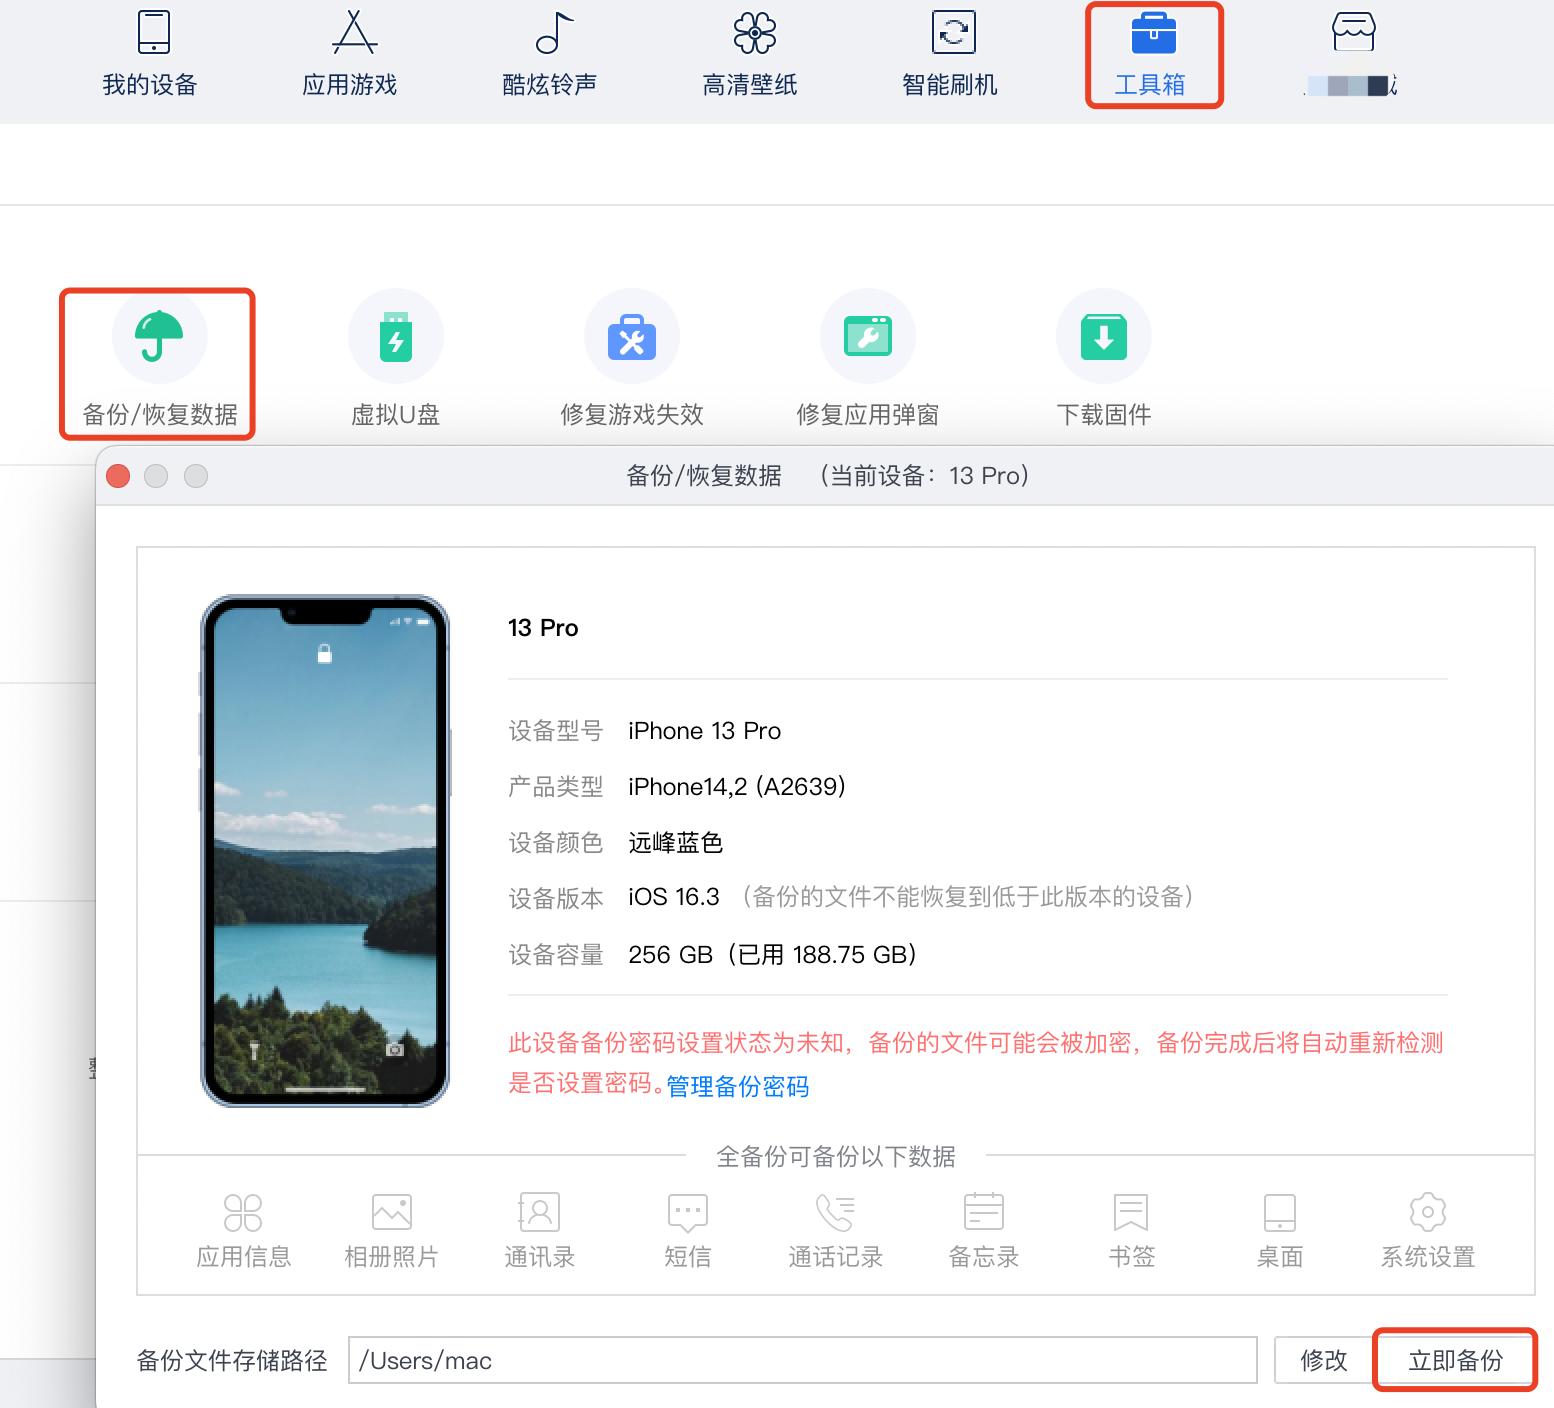Open the 管理备份密码 link
Viewport: 1554px width, 1408px height.
point(736,1087)
